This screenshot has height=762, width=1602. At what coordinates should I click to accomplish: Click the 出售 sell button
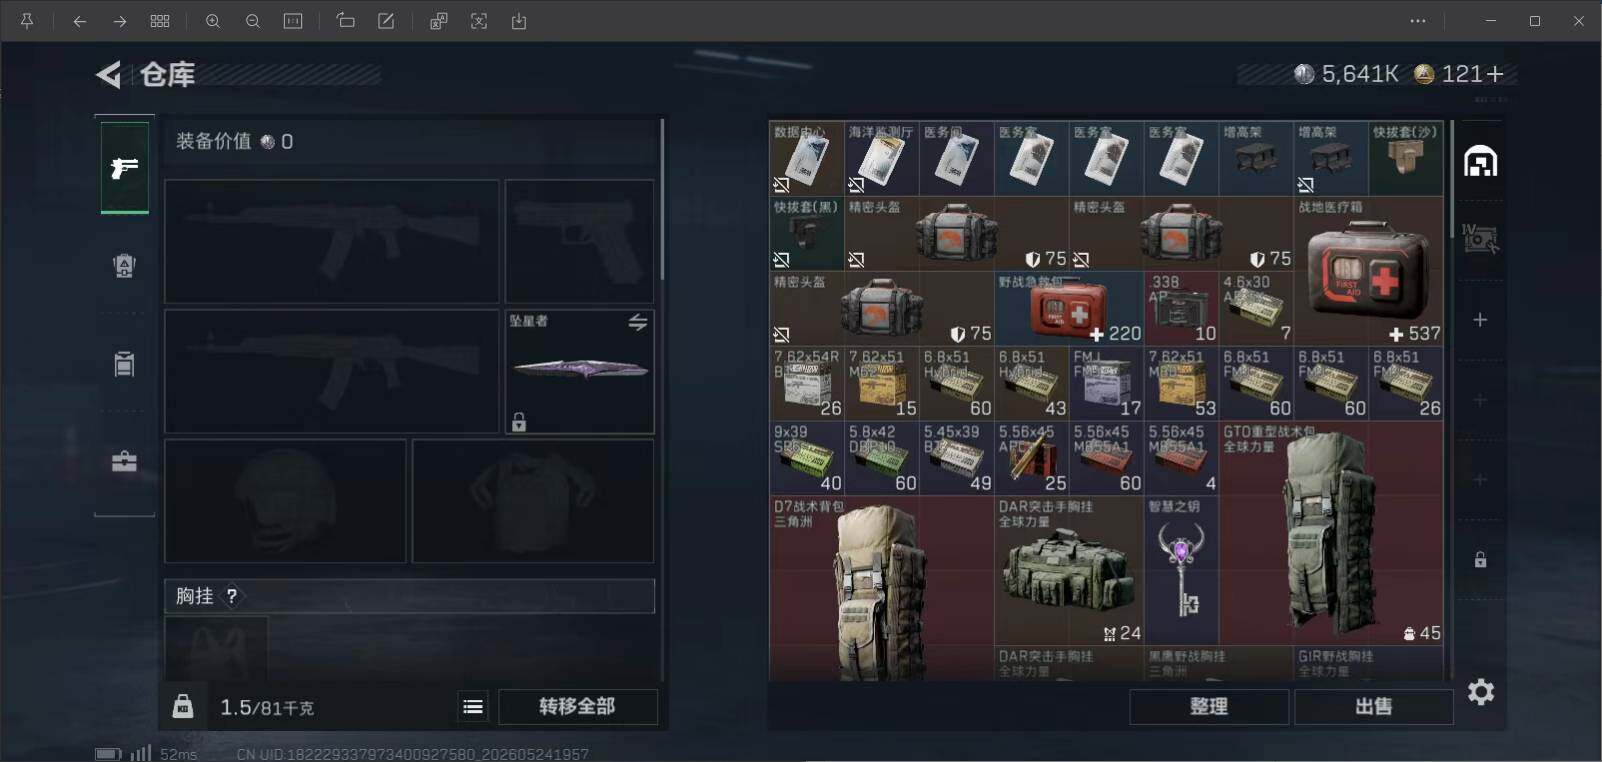[x=1373, y=706]
